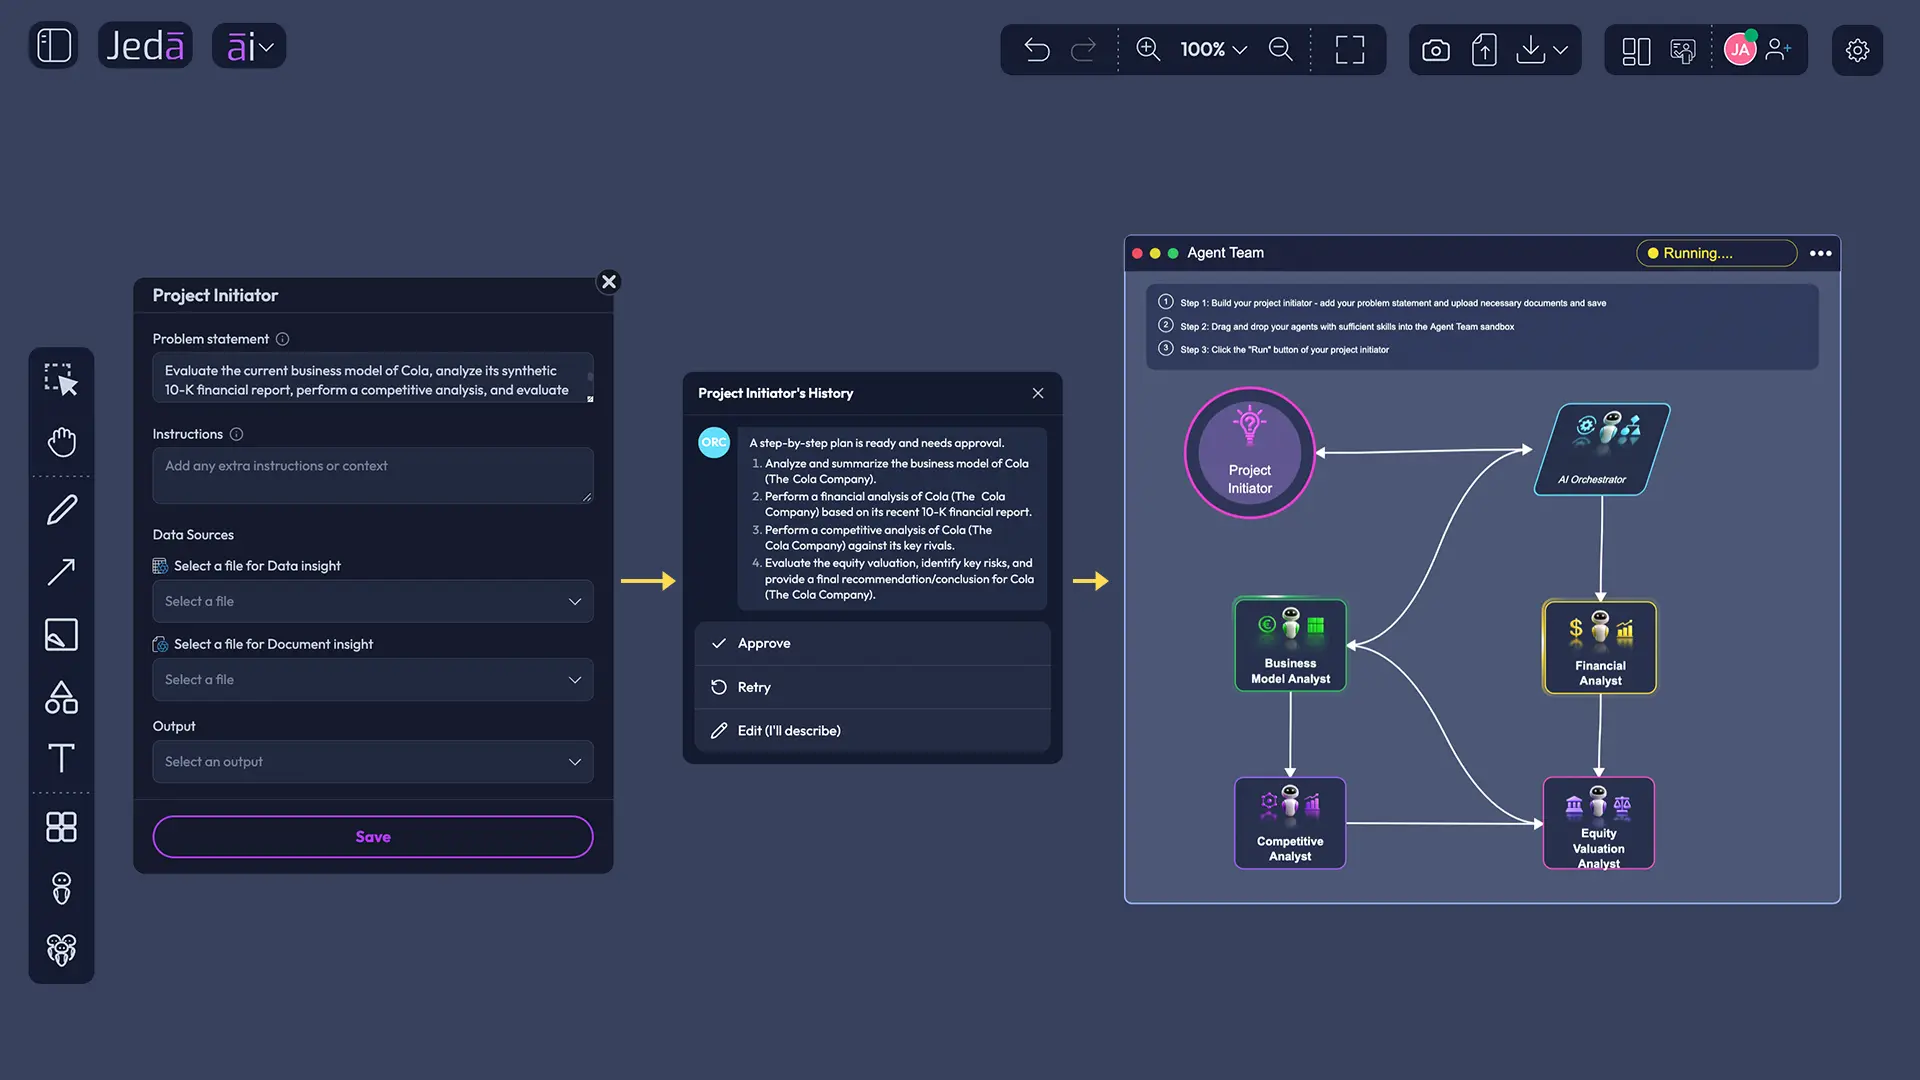Image resolution: width=1920 pixels, height=1080 pixels.
Task: Click the Problem statement text field
Action: click(372, 380)
